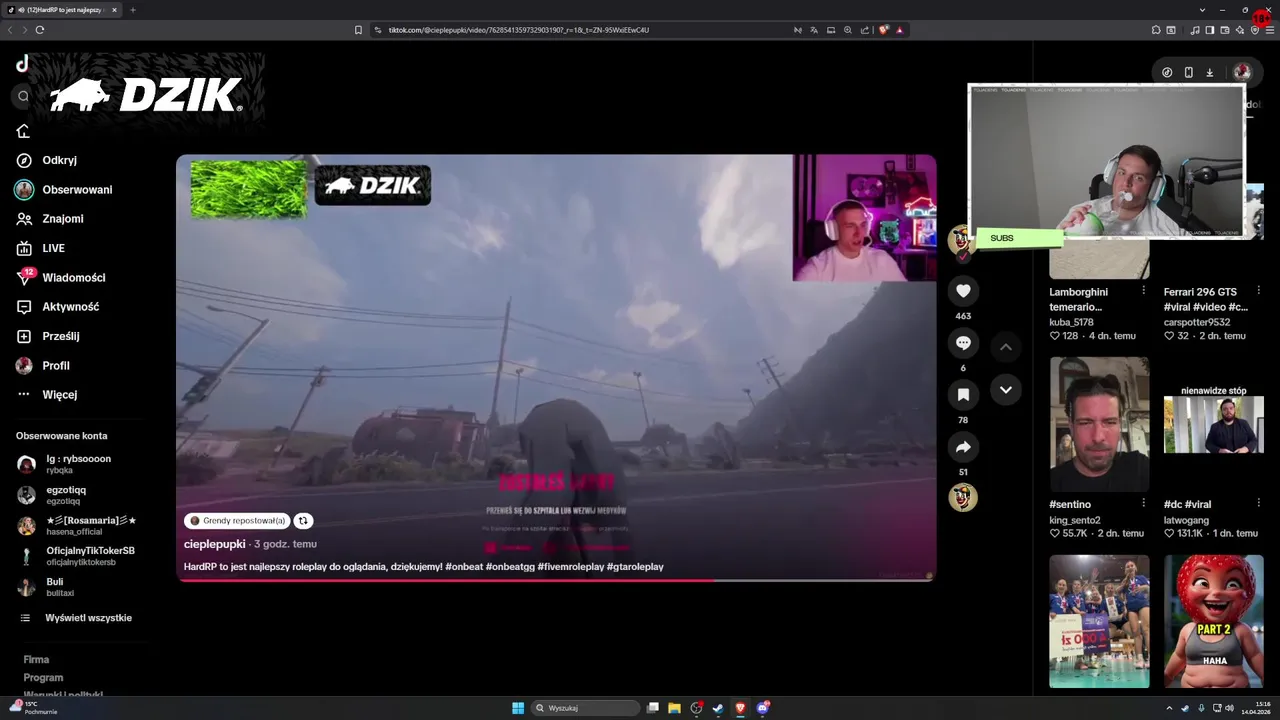
Task: Open the comments bubble icon
Action: 963,343
